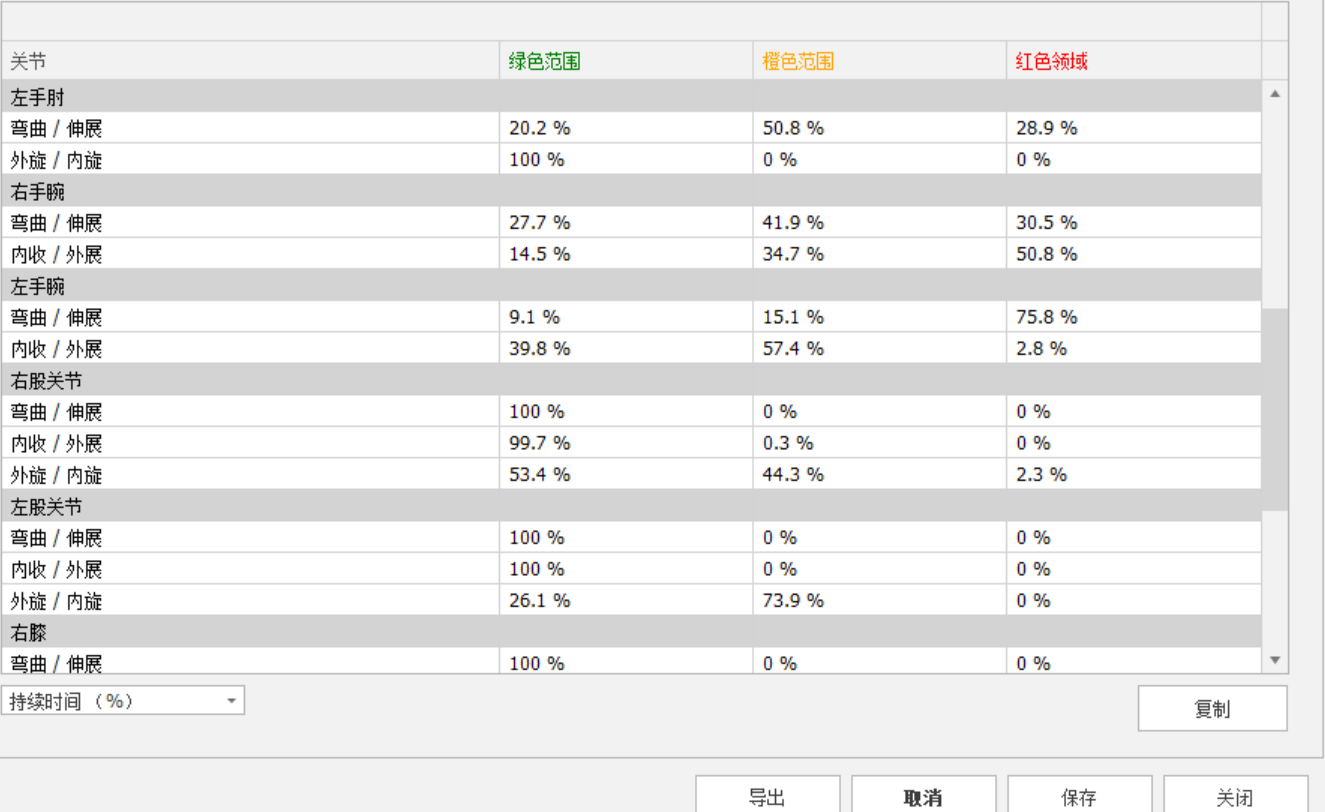1325x812 pixels.
Task: Click the scrollbar down arrow
Action: (1274, 660)
